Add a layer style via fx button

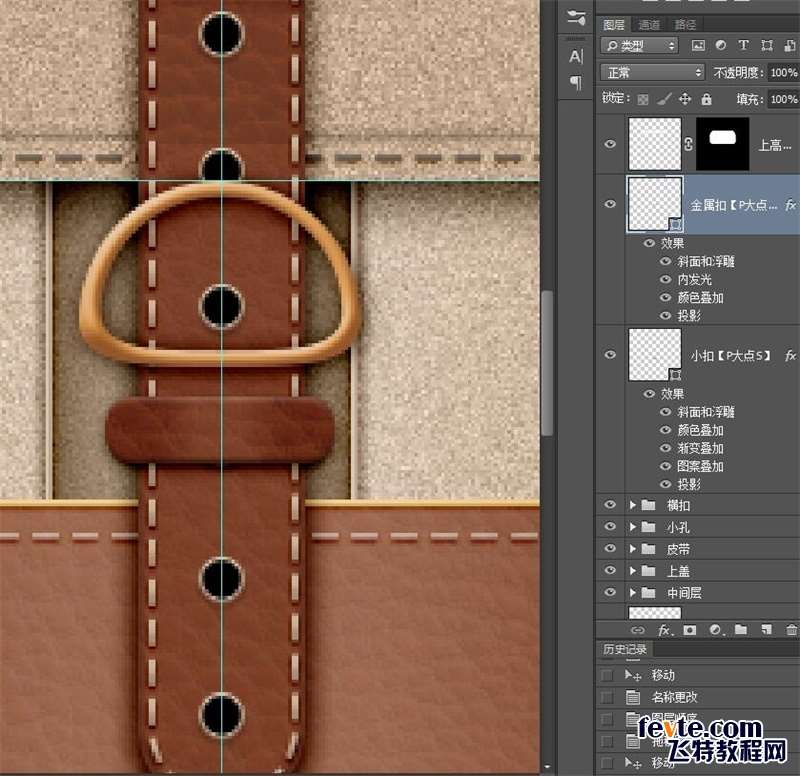coord(664,630)
